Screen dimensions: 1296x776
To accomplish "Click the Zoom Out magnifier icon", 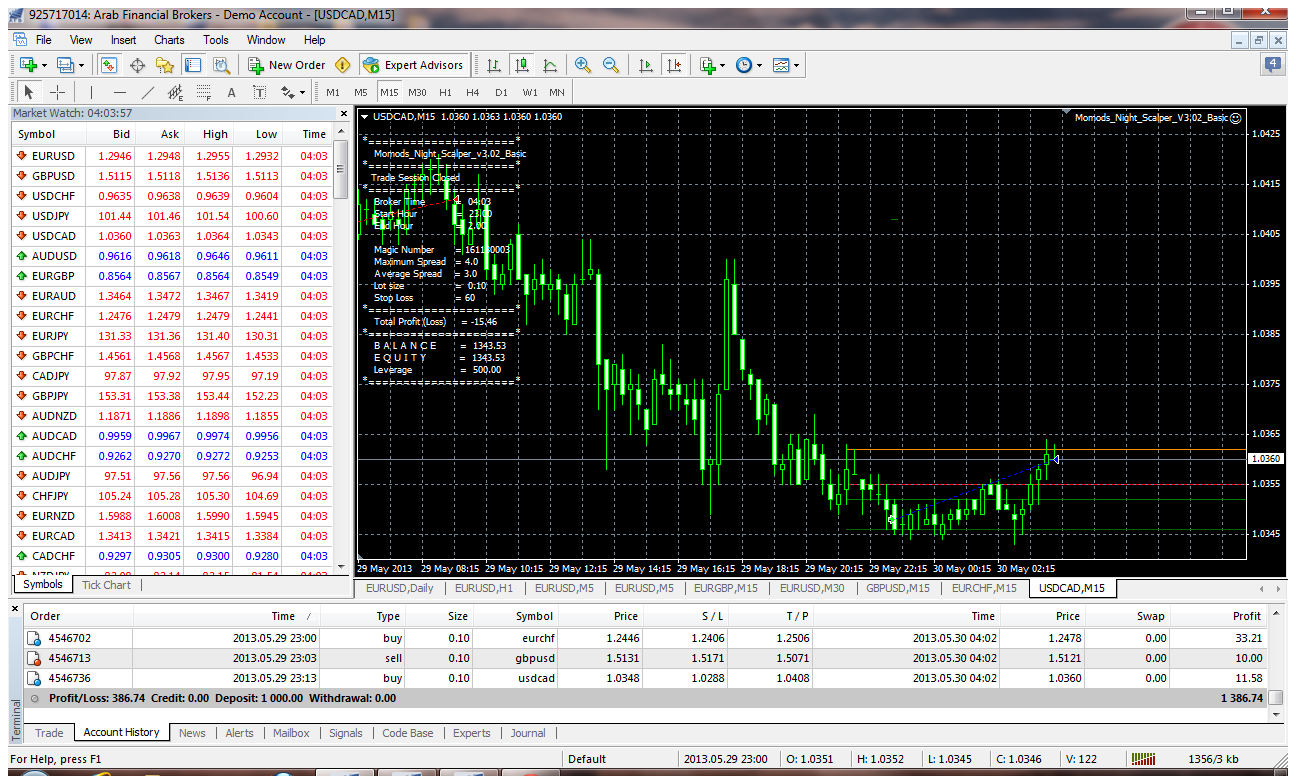I will (x=610, y=65).
